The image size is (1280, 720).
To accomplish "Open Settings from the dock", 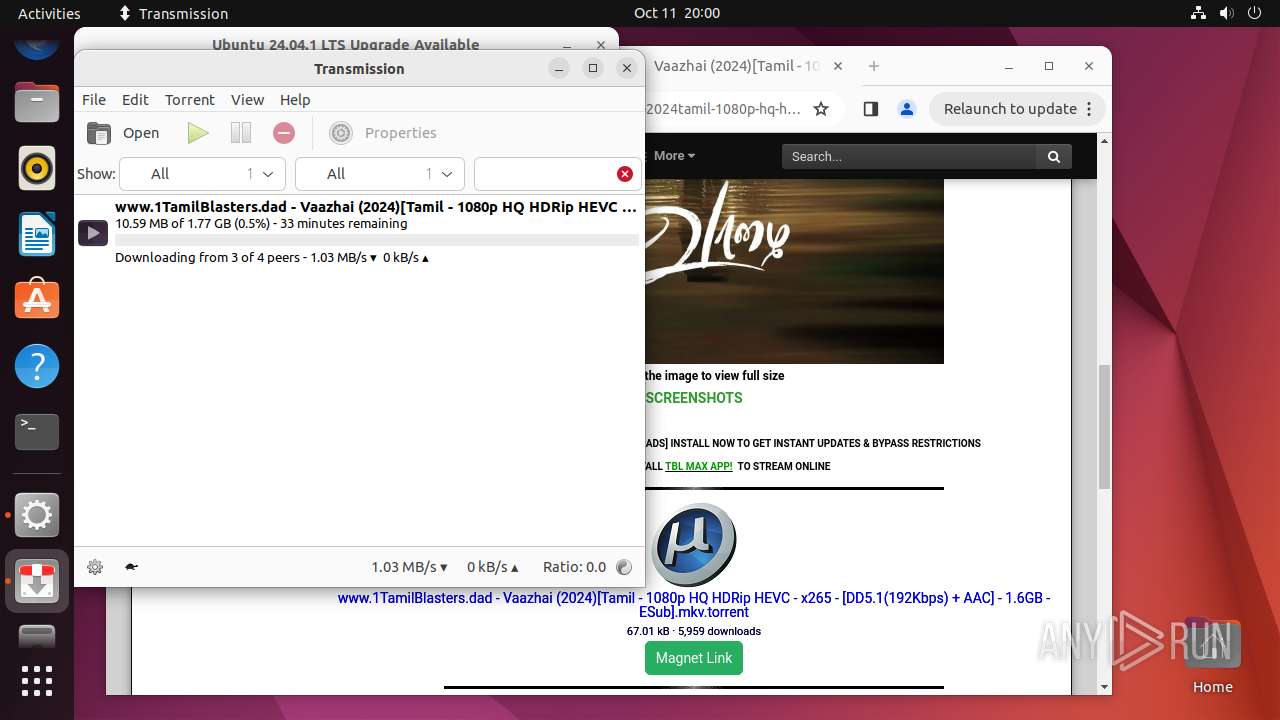I will (x=37, y=516).
